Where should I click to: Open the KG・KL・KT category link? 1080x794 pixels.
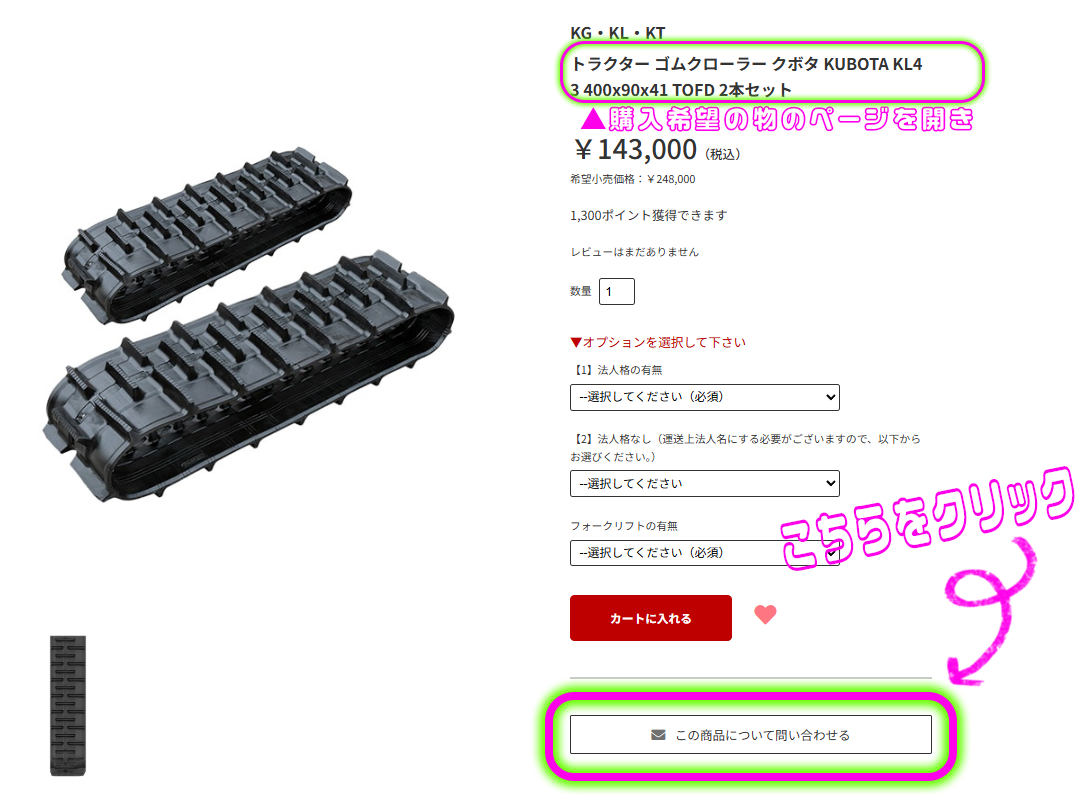click(618, 33)
